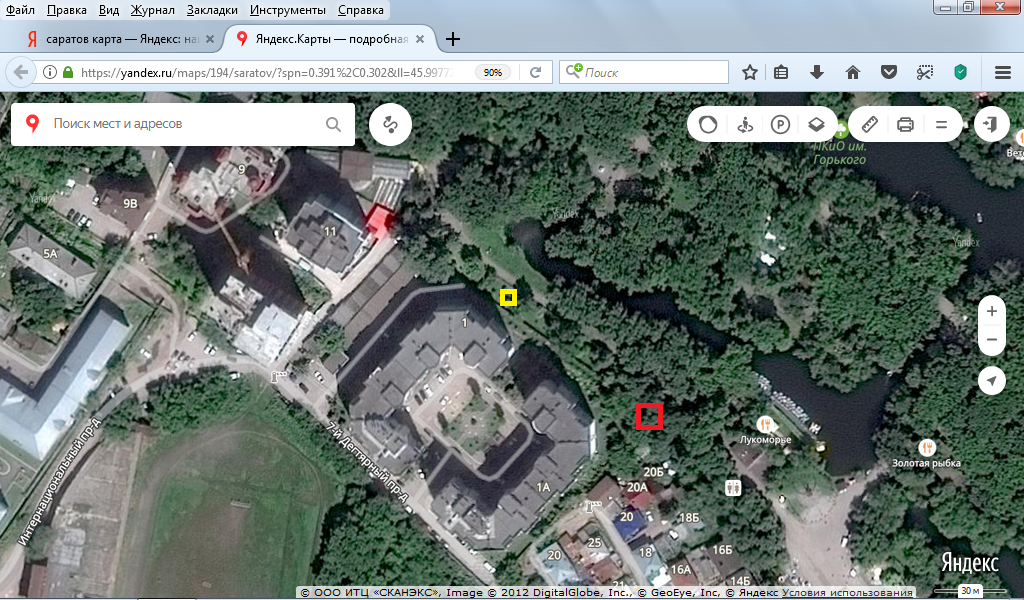The height and width of the screenshot is (600, 1024).
Task: Click the Золотая рыбка restaurant marker
Action: pos(927,448)
